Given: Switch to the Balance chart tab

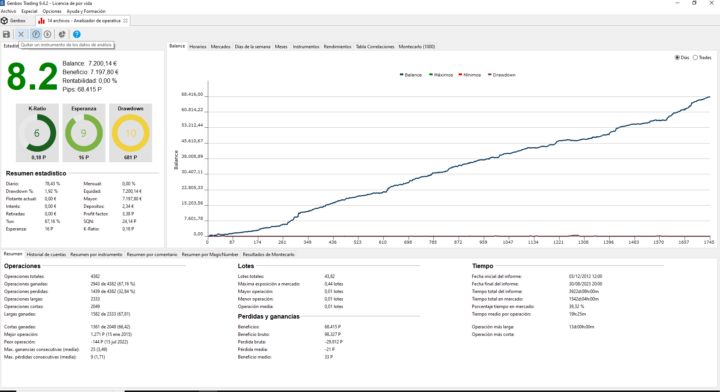Looking at the screenshot, I should (x=177, y=46).
